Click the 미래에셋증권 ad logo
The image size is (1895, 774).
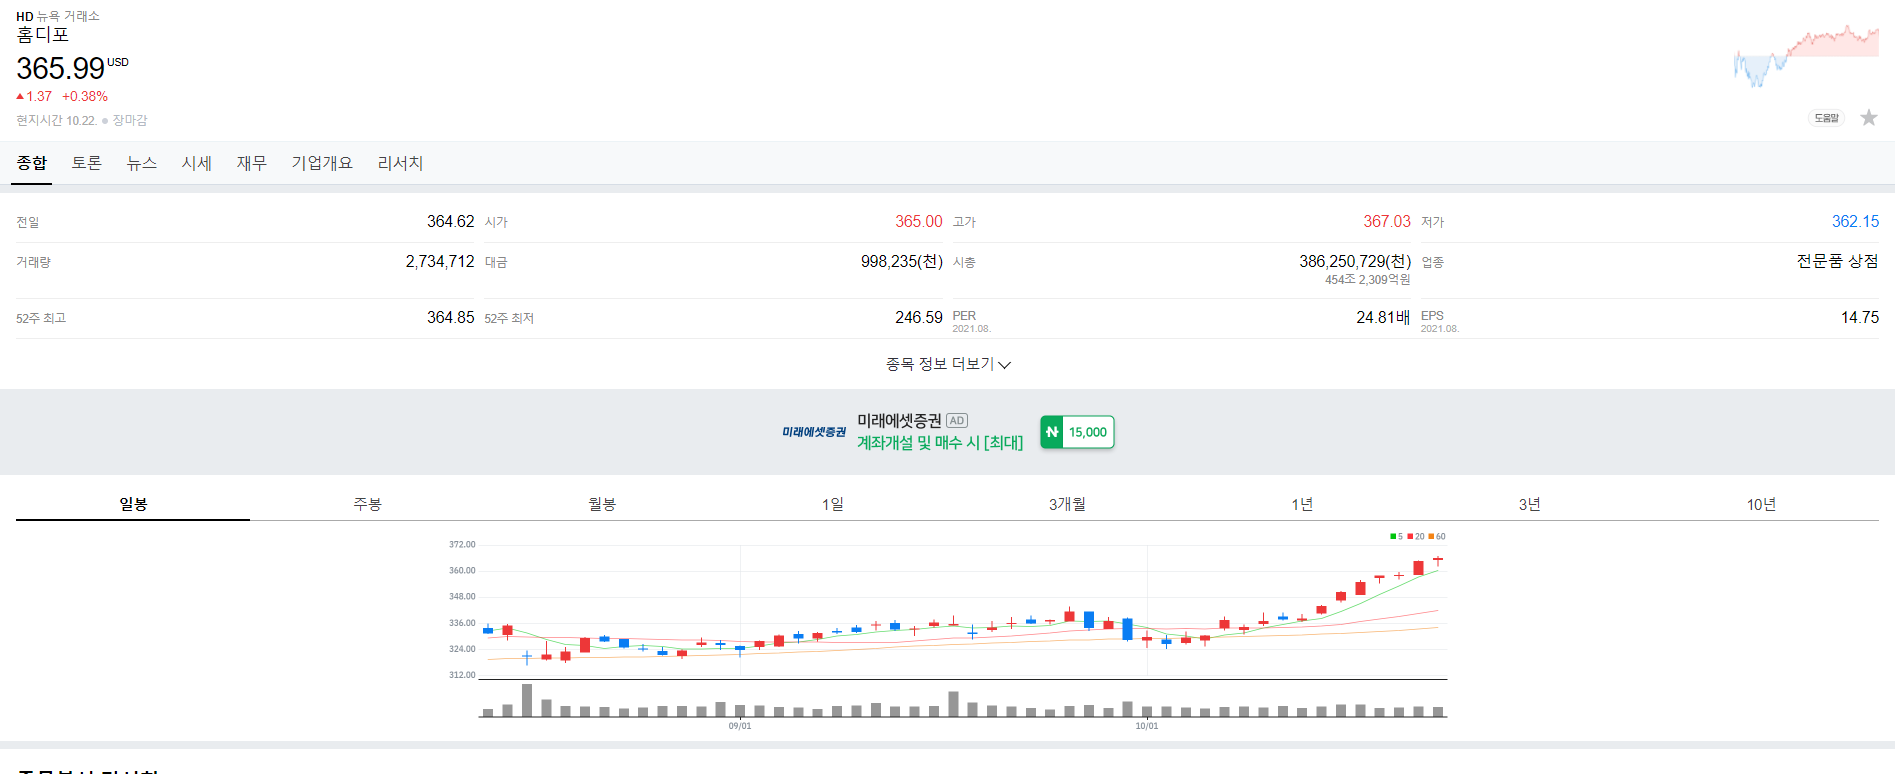point(814,432)
